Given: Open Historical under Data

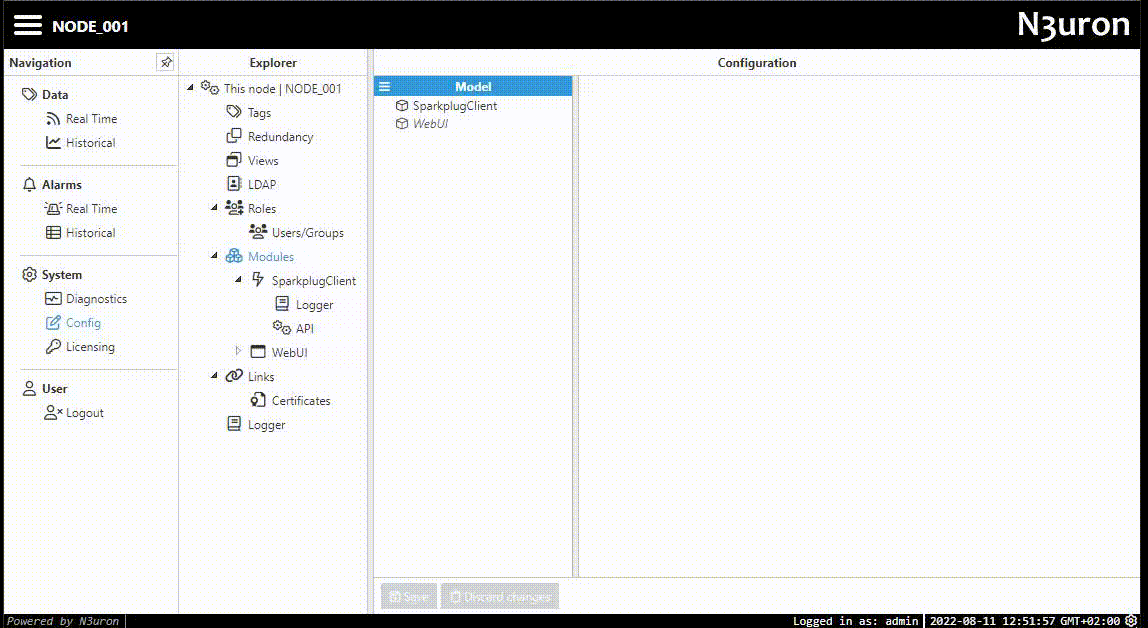Looking at the screenshot, I should [91, 143].
